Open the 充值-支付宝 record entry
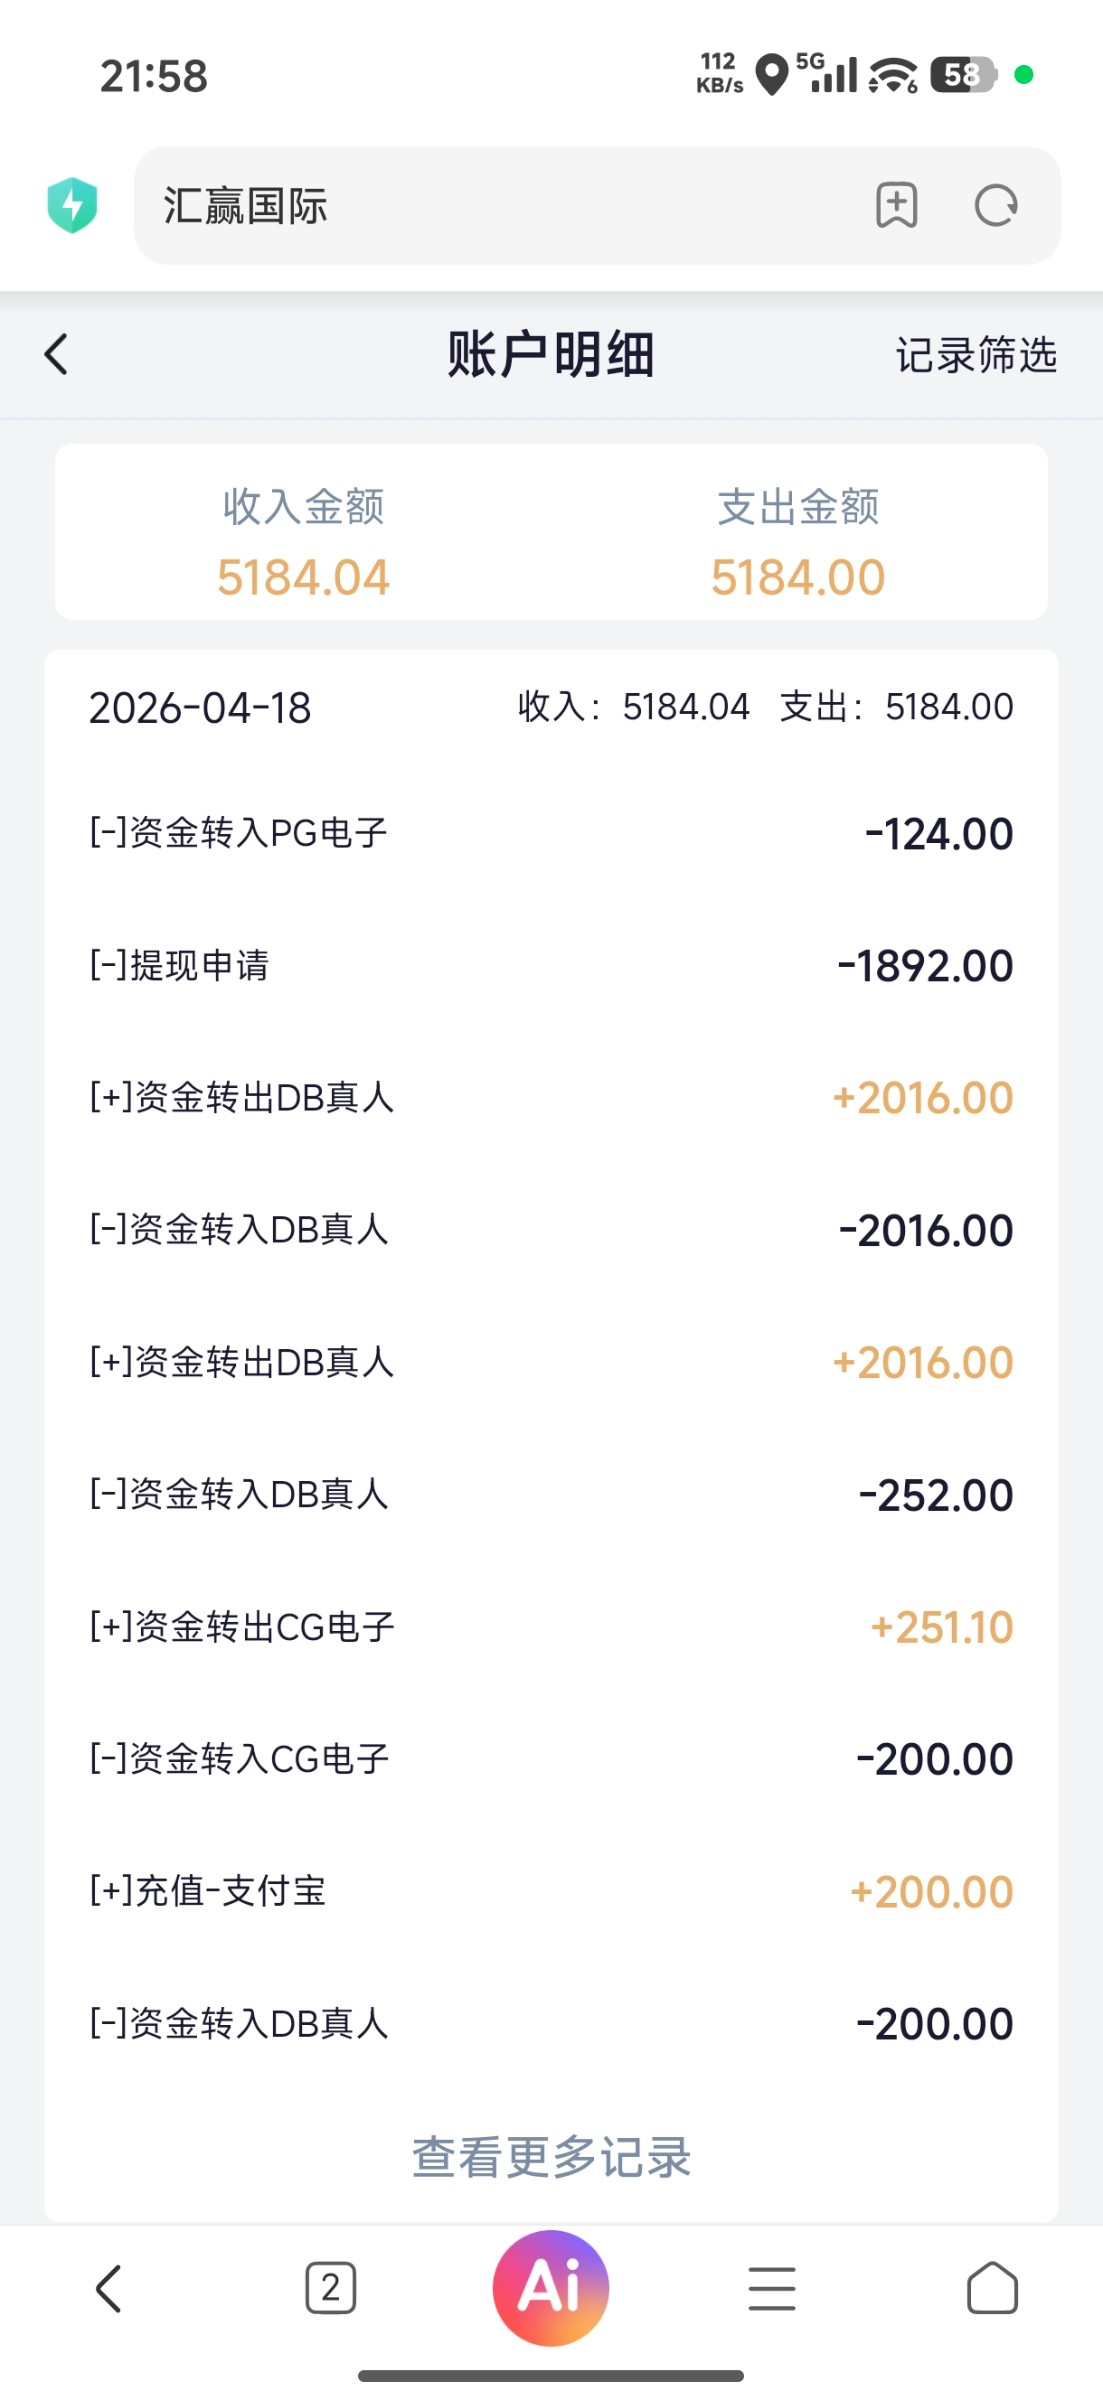Image resolution: width=1103 pixels, height=2400 pixels. click(551, 1891)
